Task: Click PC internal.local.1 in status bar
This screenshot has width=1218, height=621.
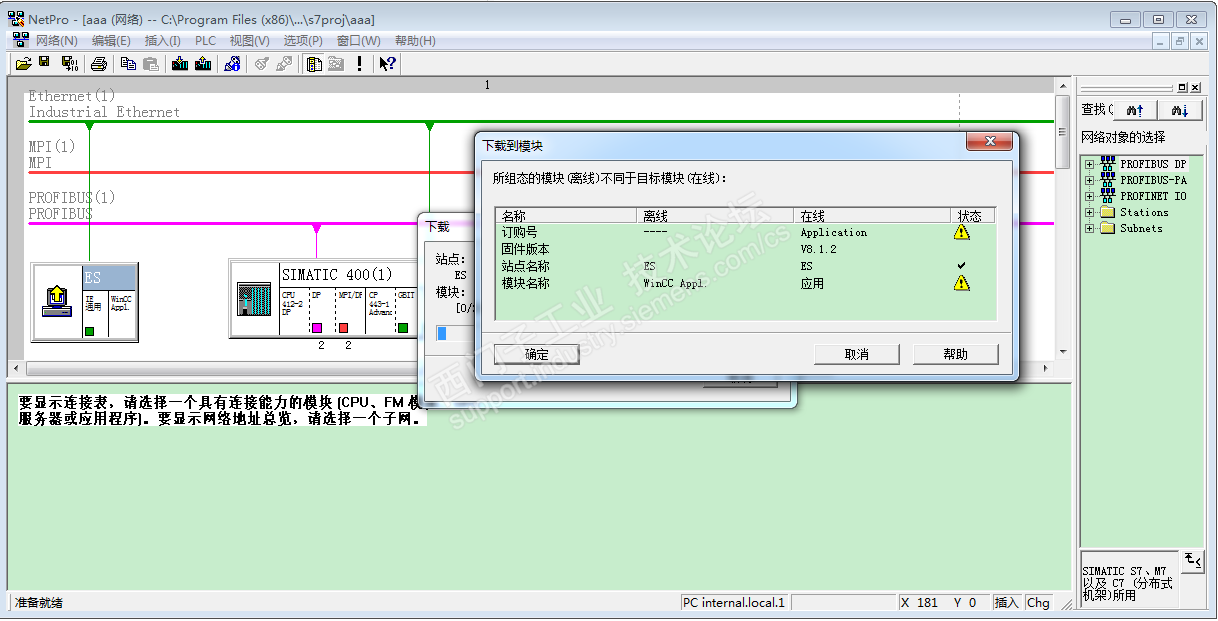Action: [x=735, y=603]
